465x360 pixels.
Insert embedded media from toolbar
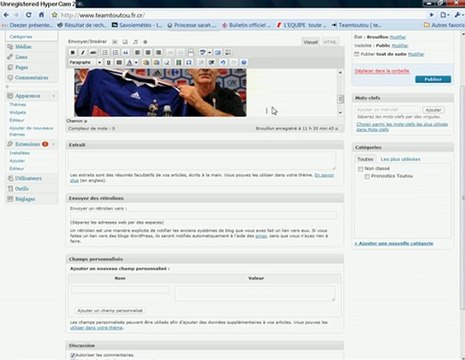pyautogui.click(x=179, y=62)
